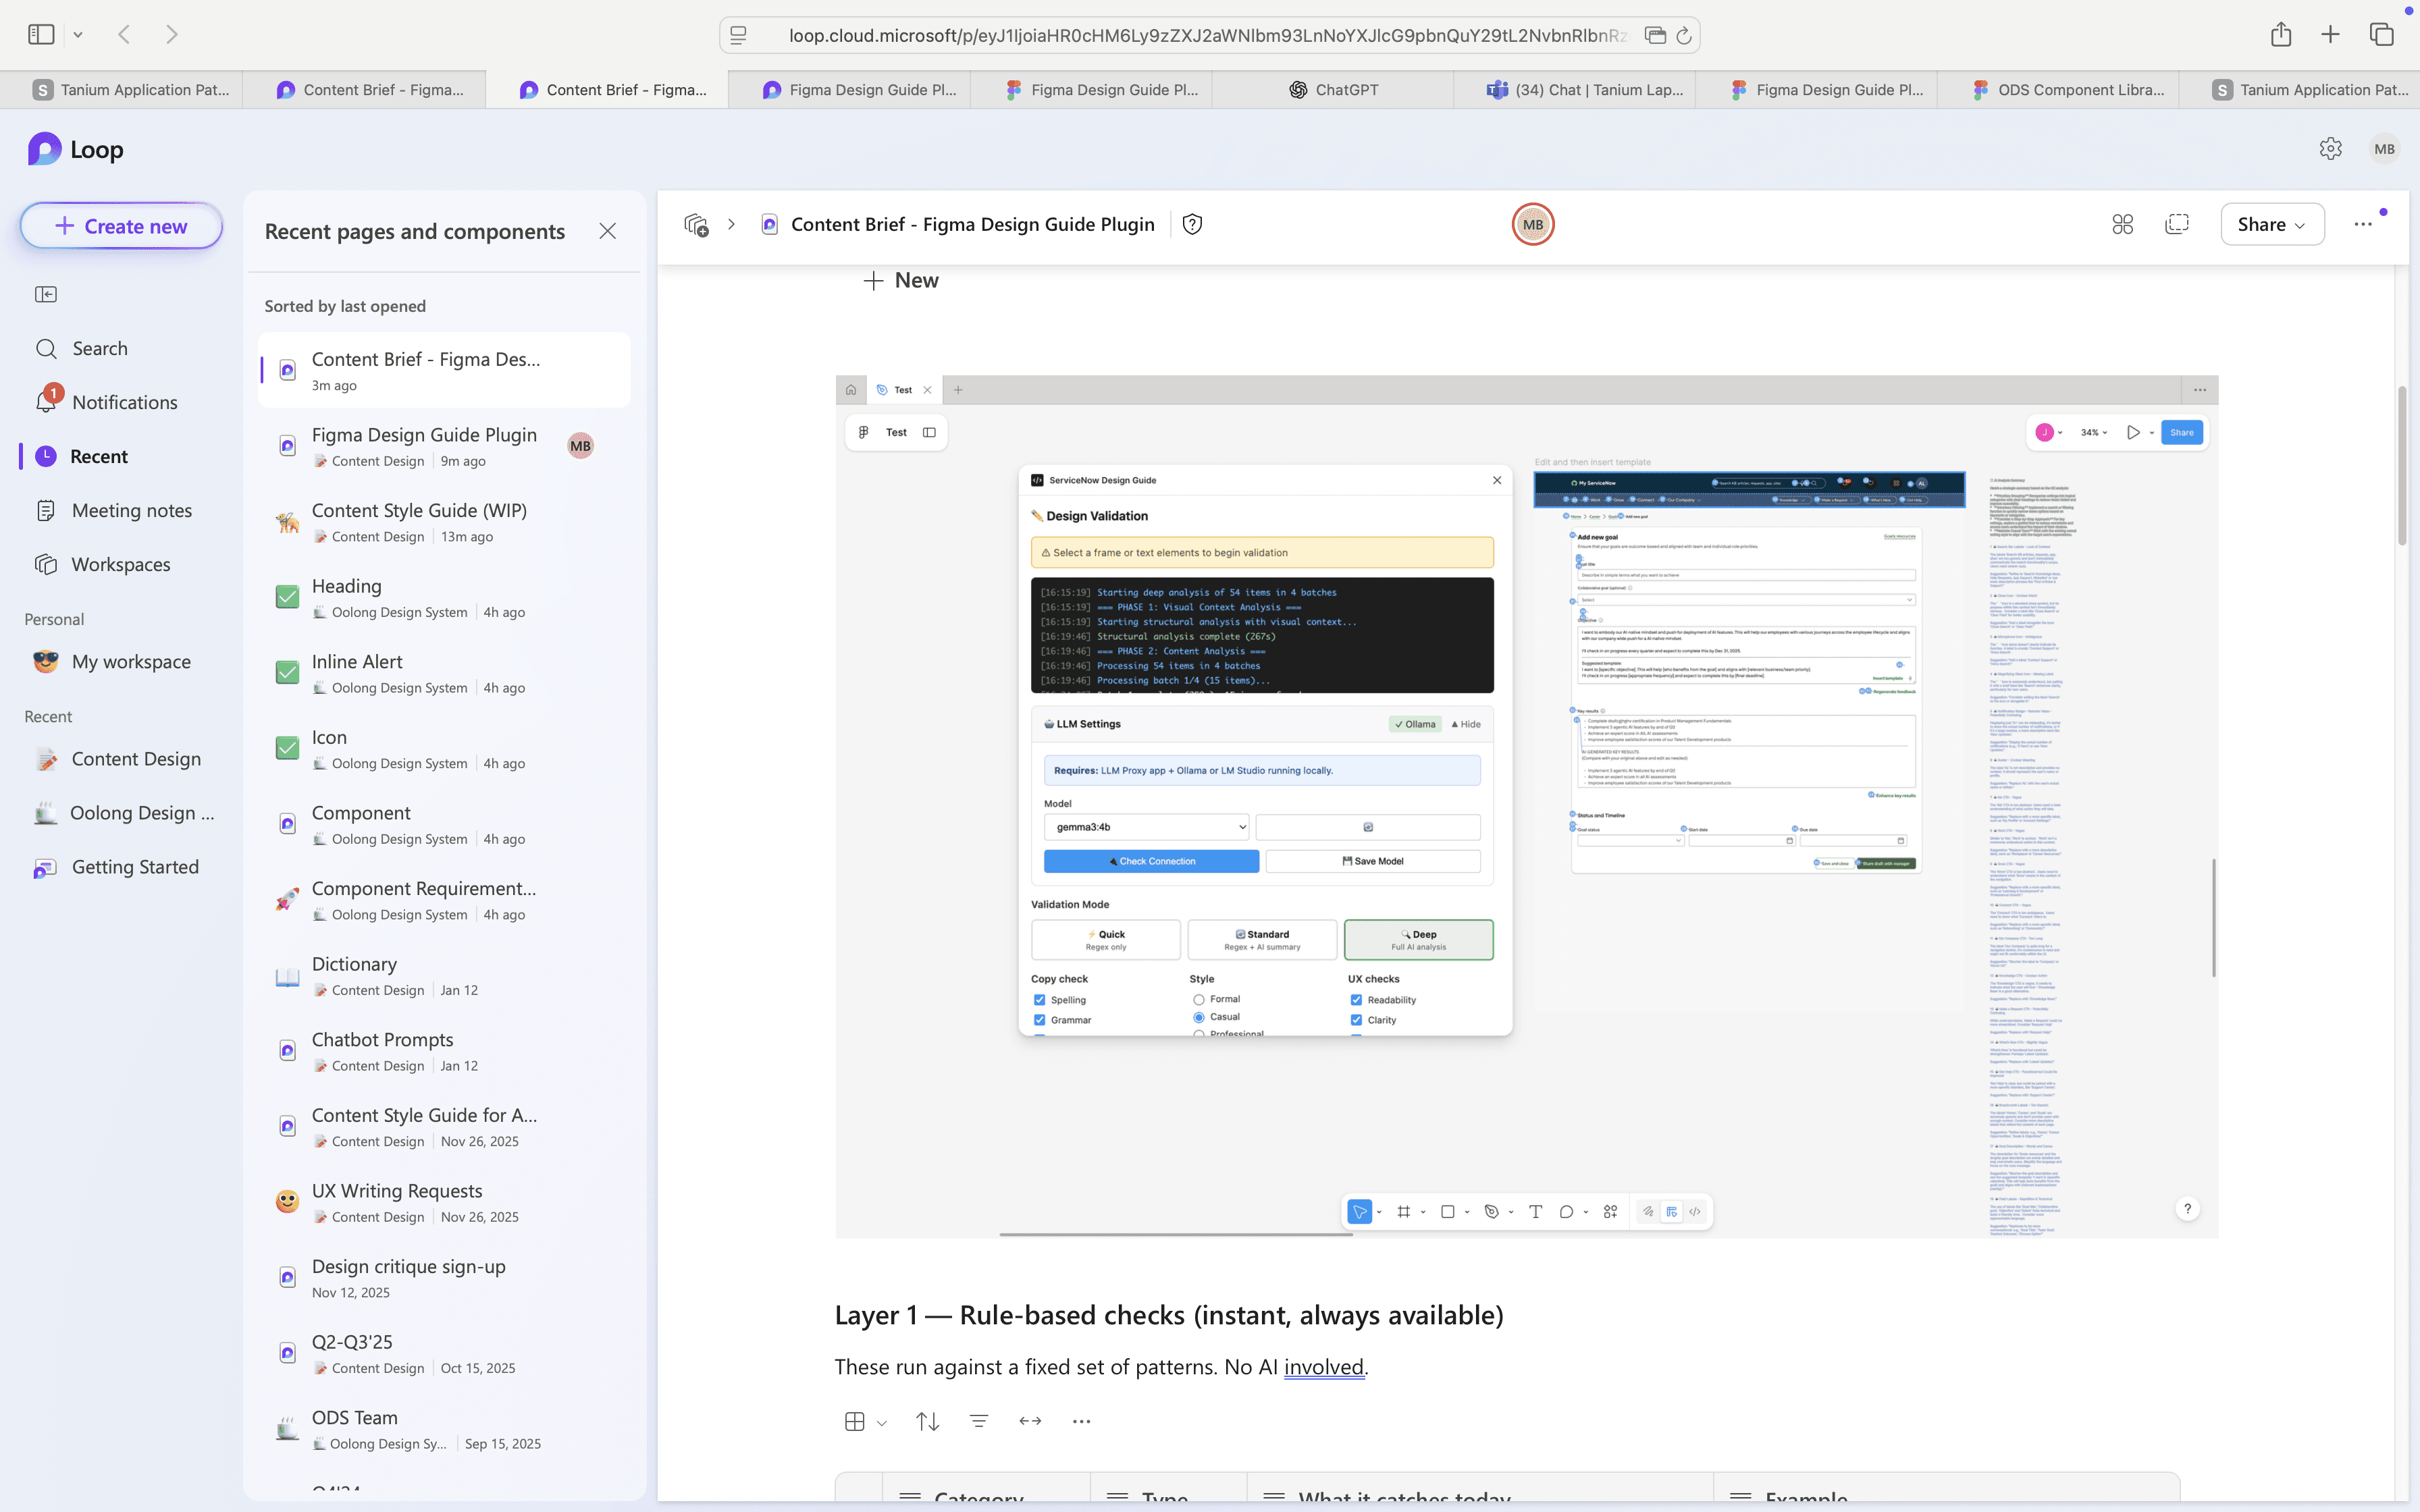The image size is (2420, 1512).
Task: Expand the Share dropdown button
Action: (x=2271, y=224)
